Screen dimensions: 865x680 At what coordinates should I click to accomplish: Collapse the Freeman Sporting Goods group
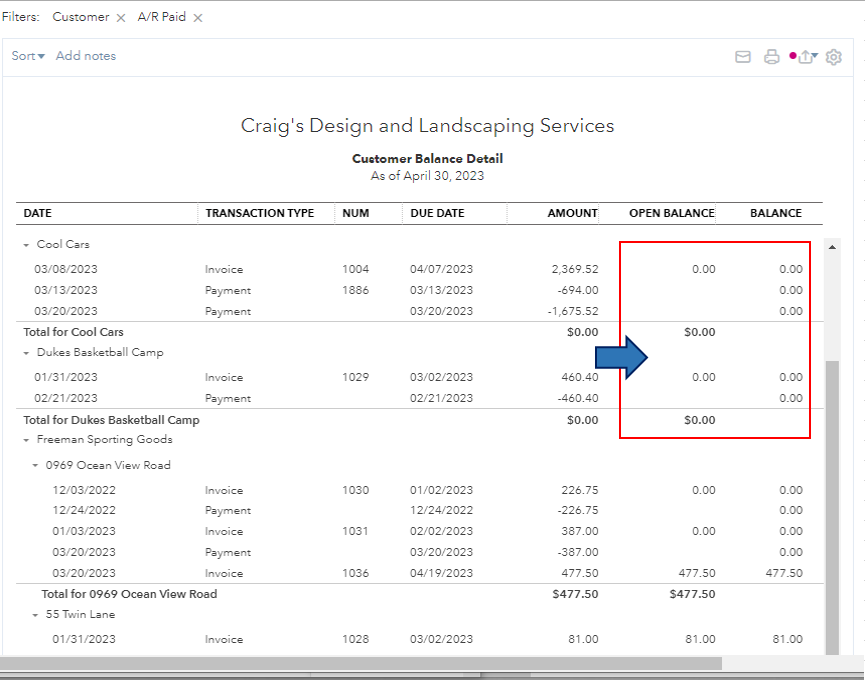point(26,440)
